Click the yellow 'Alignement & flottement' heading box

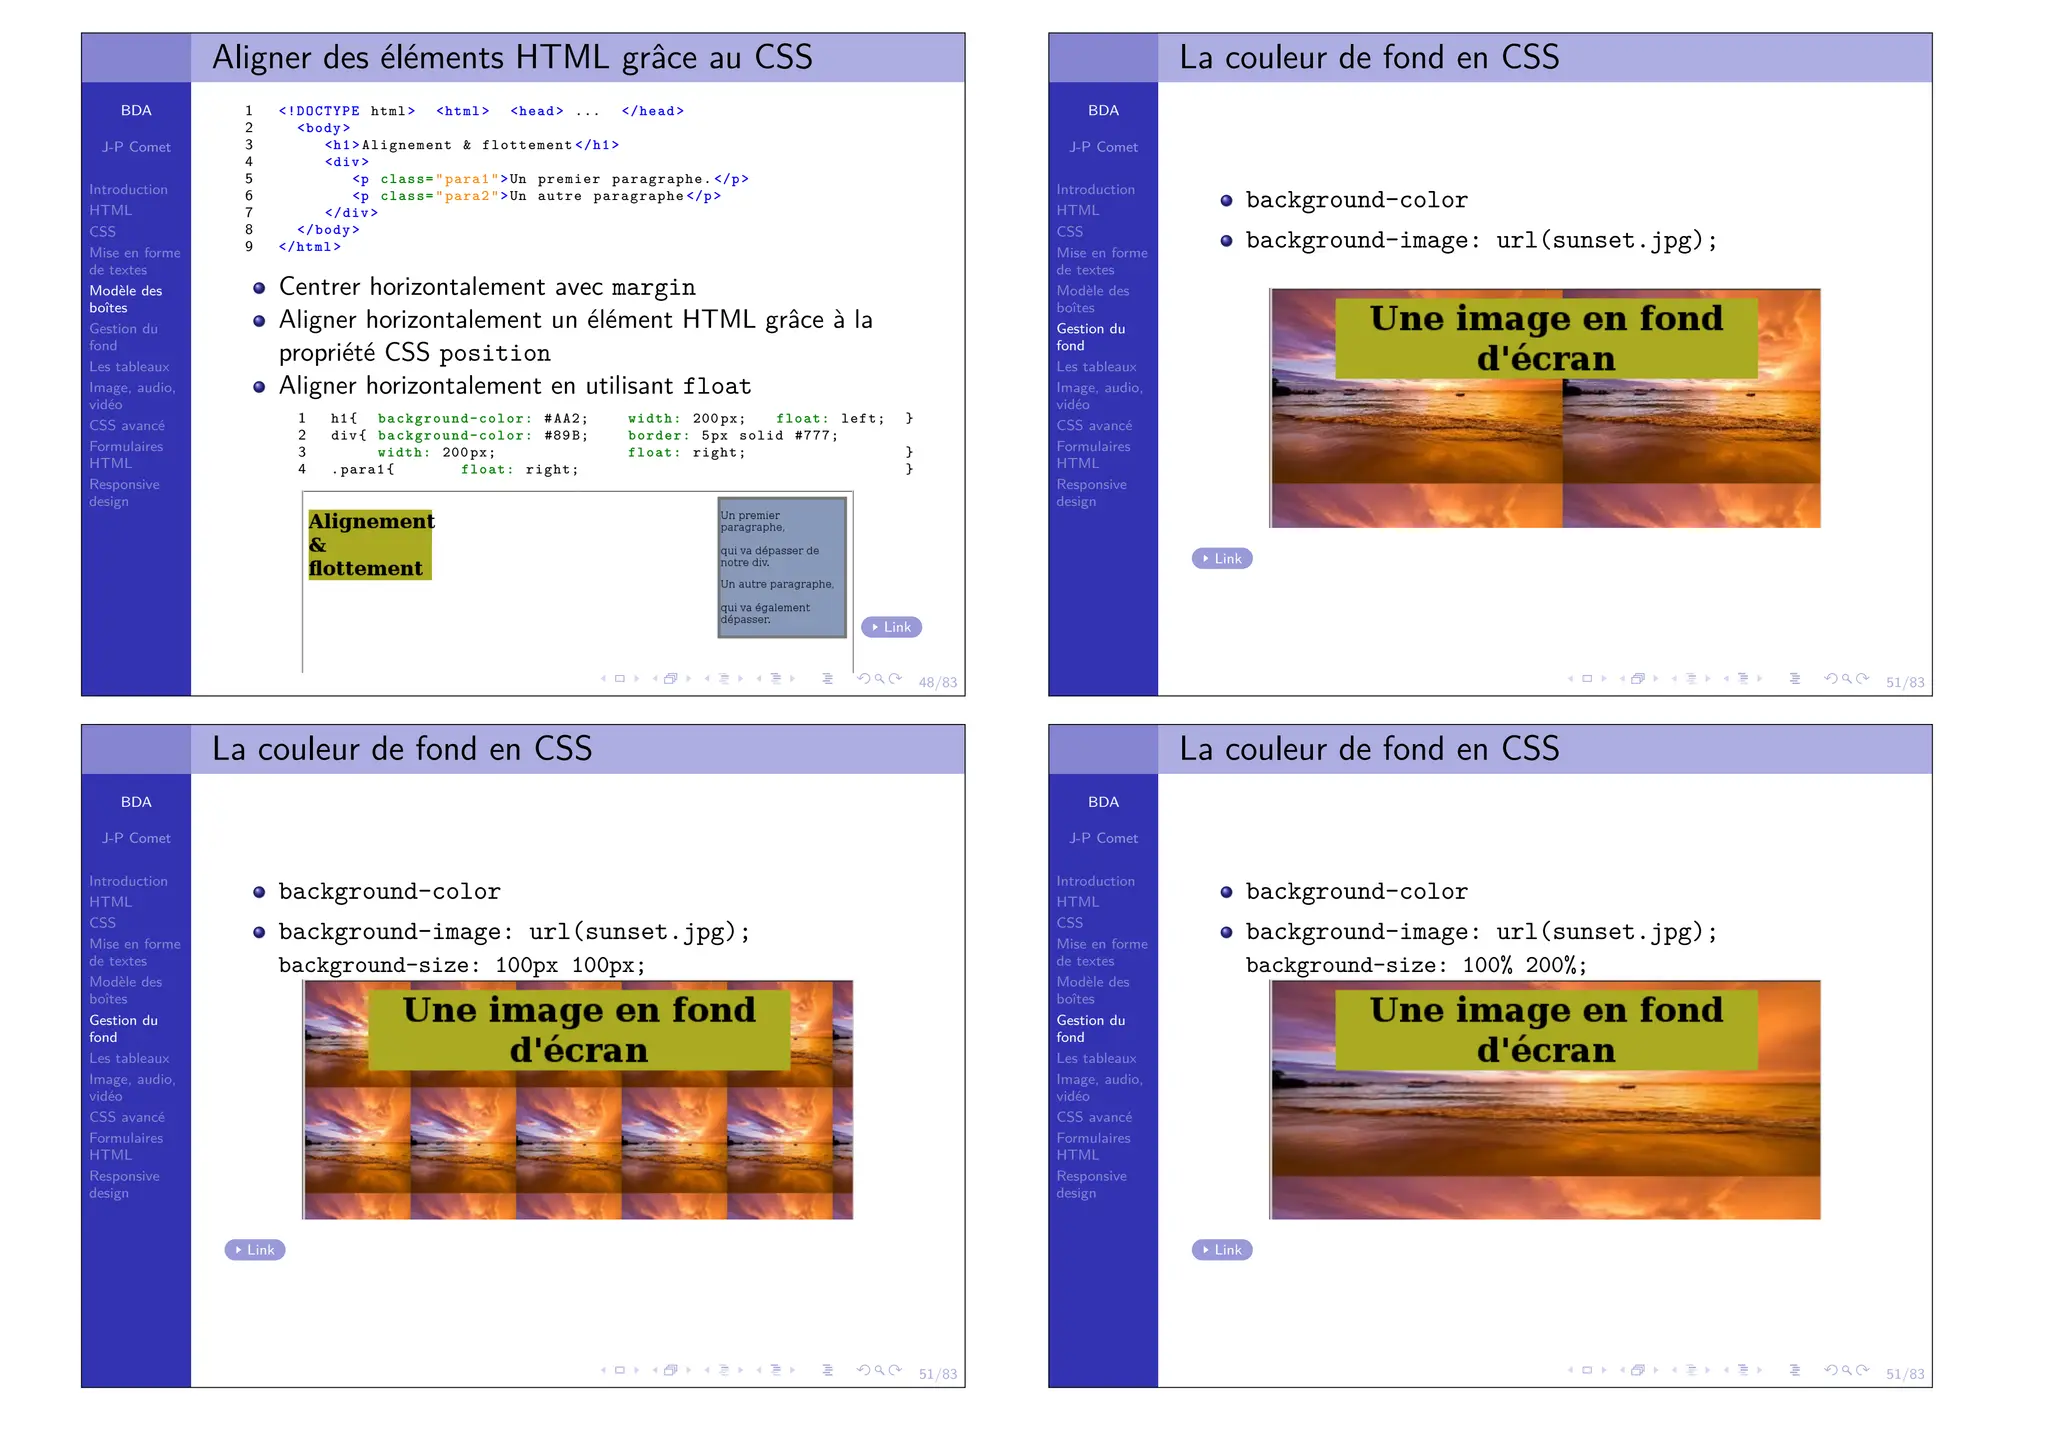click(370, 544)
